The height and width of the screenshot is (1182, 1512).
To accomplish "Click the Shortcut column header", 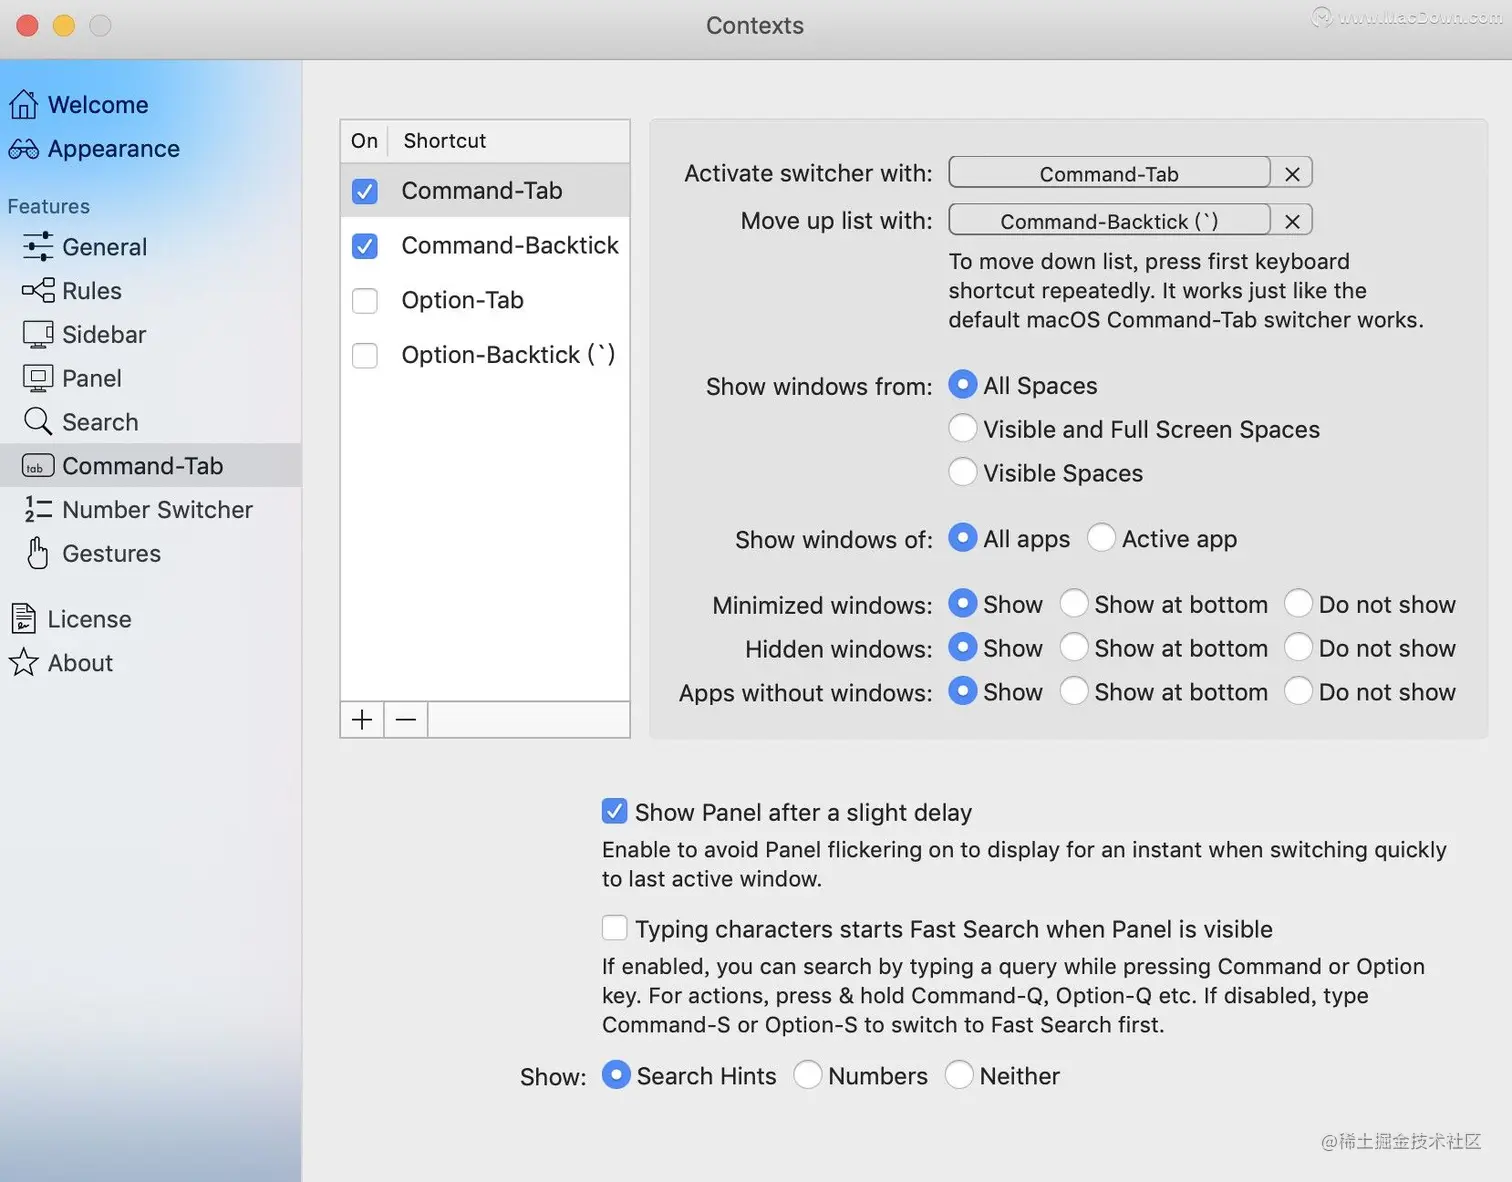I will click(445, 141).
